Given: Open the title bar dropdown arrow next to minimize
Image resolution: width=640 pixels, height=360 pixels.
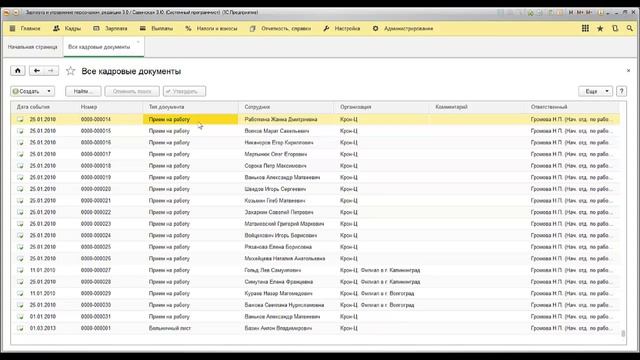Looking at the screenshot, I should tap(608, 13).
